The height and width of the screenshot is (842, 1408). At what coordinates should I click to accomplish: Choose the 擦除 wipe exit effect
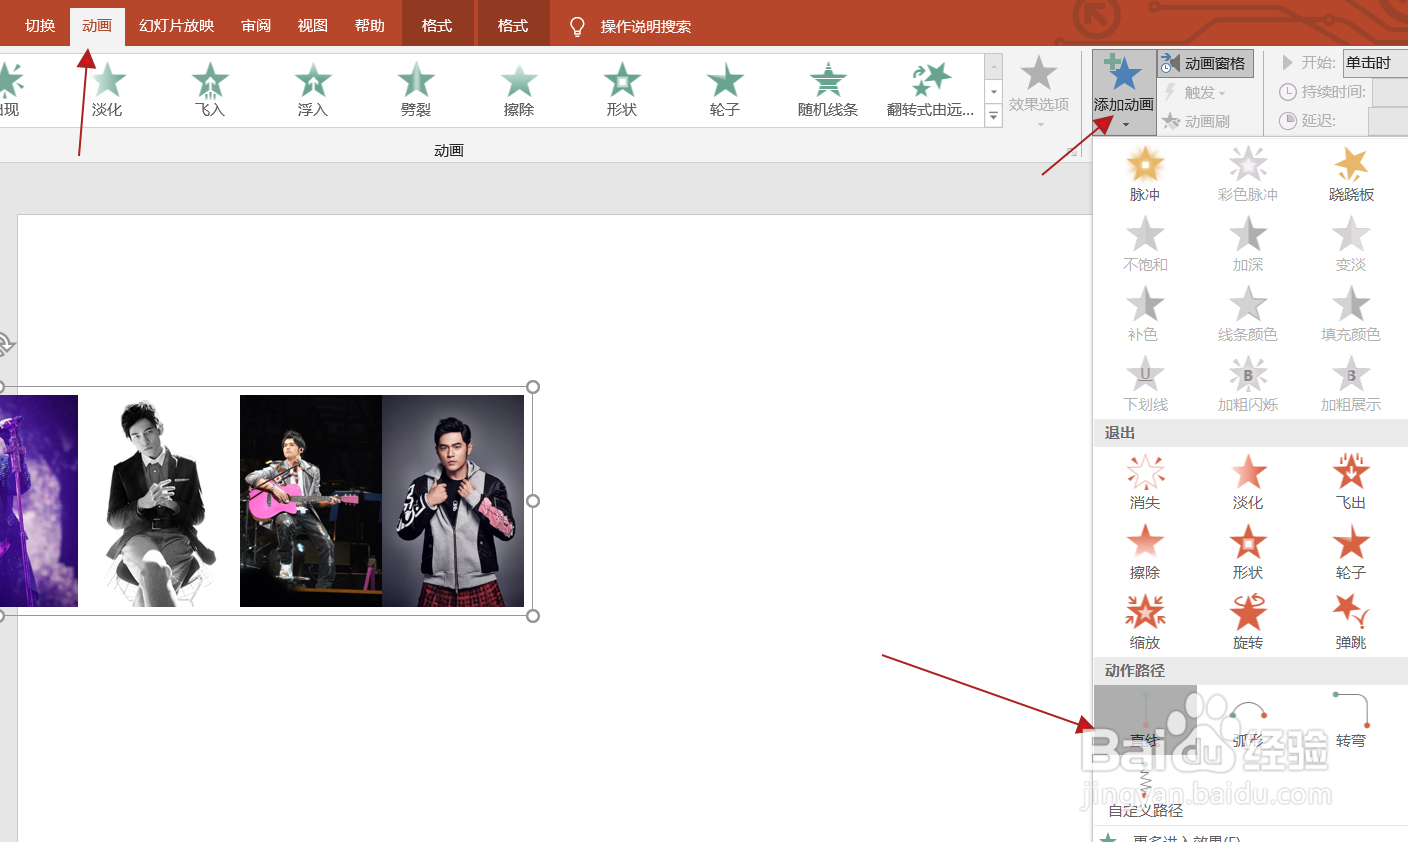pos(1145,552)
